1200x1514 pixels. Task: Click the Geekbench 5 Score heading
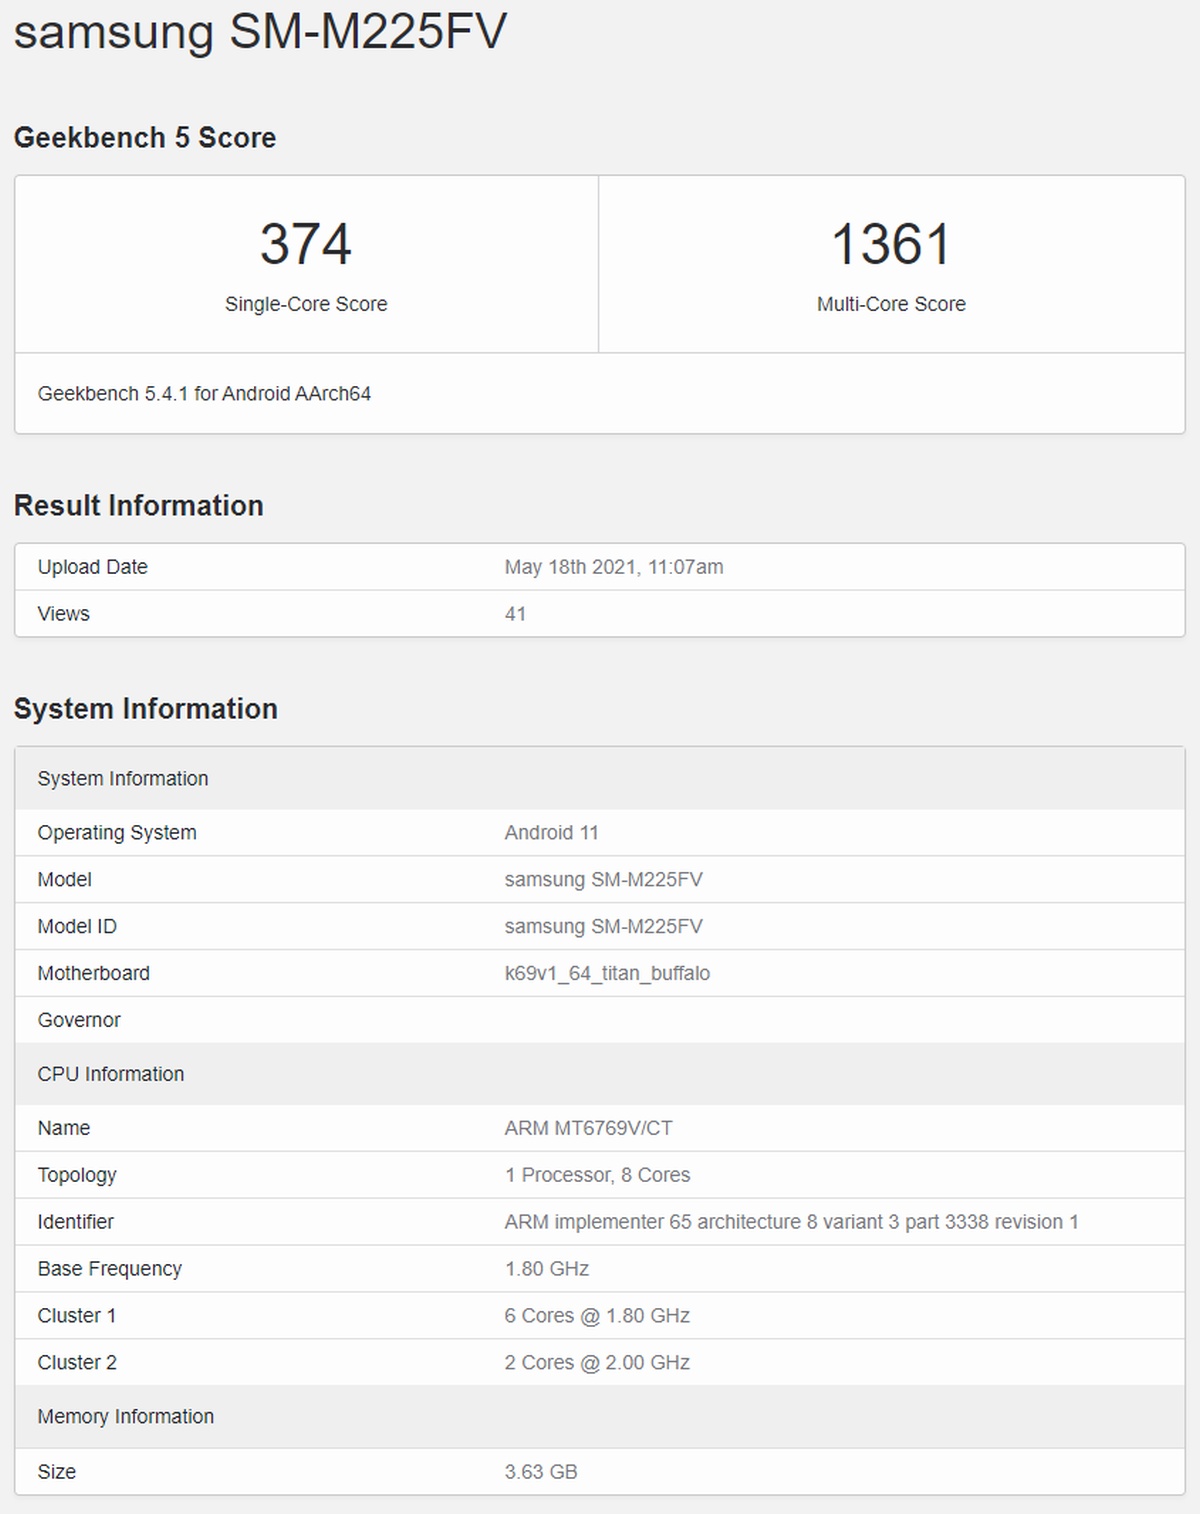click(145, 138)
